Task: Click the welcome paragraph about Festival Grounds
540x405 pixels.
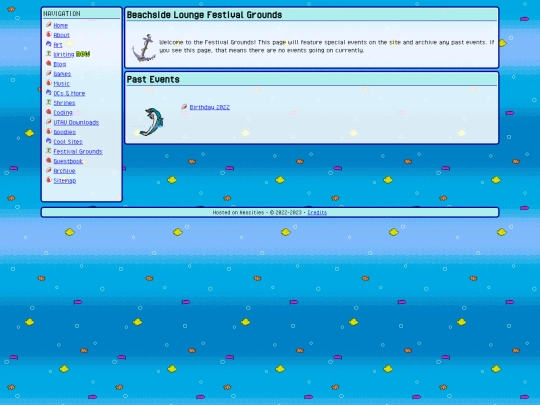Action: click(x=326, y=46)
